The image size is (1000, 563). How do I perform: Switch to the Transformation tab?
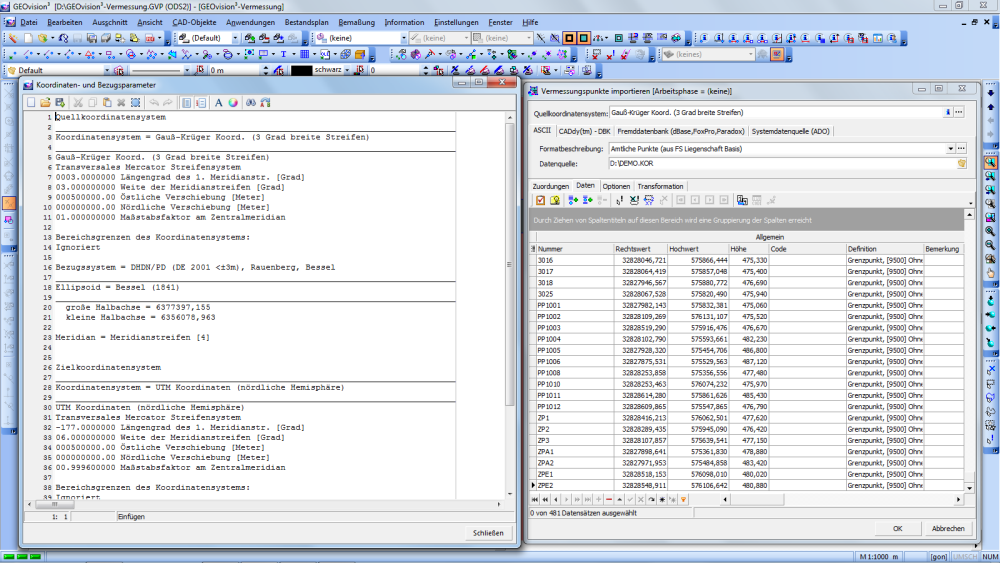coord(660,186)
